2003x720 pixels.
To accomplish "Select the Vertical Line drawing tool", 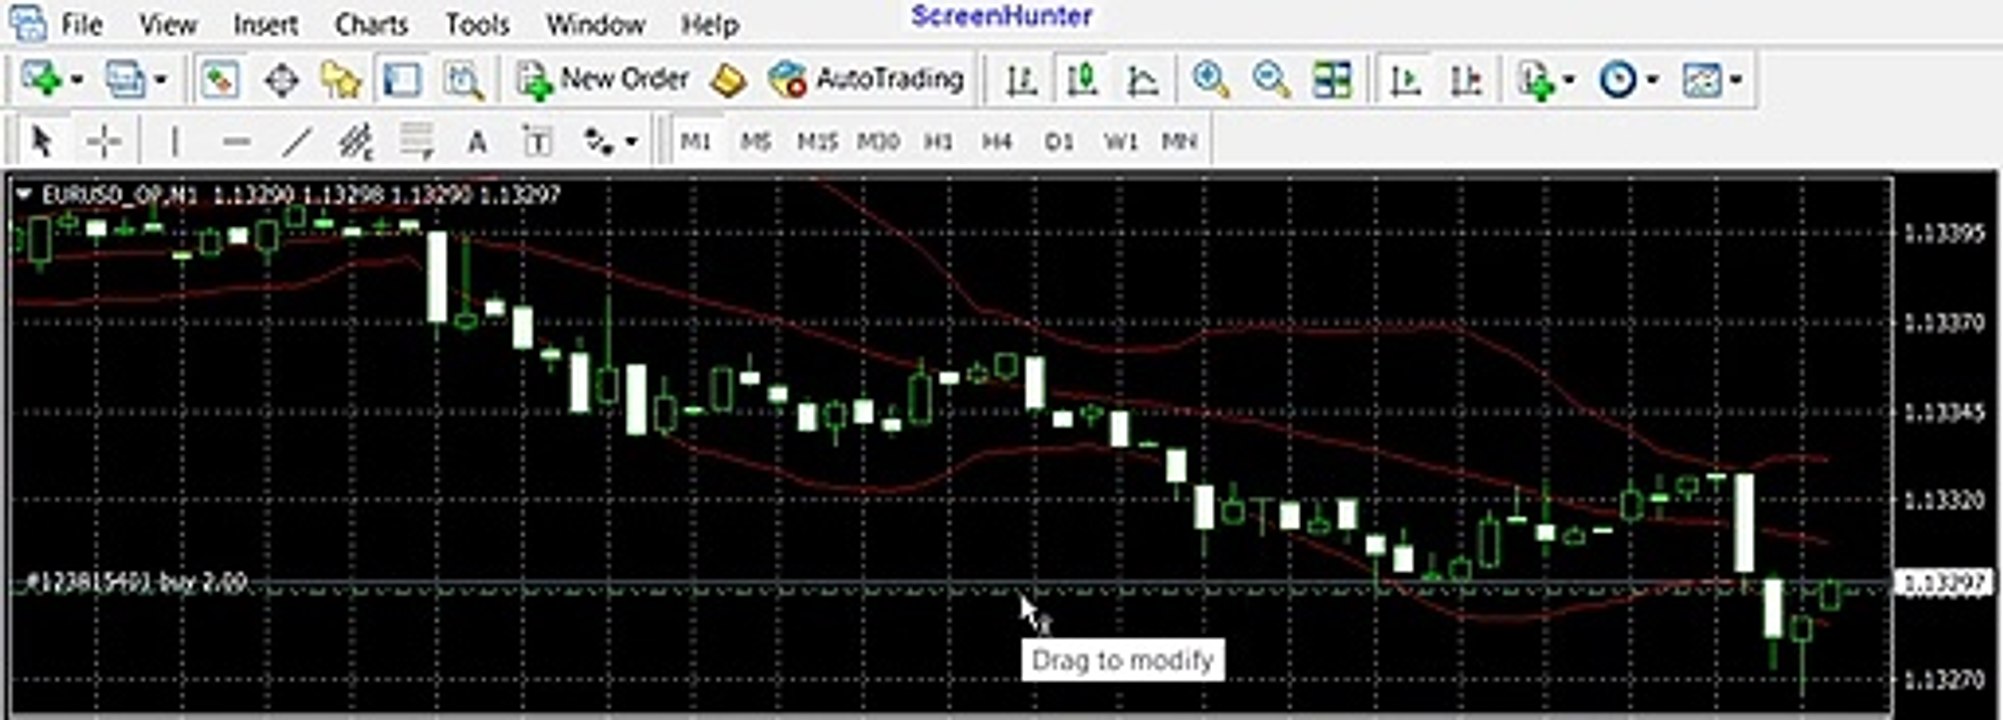I will tap(175, 142).
